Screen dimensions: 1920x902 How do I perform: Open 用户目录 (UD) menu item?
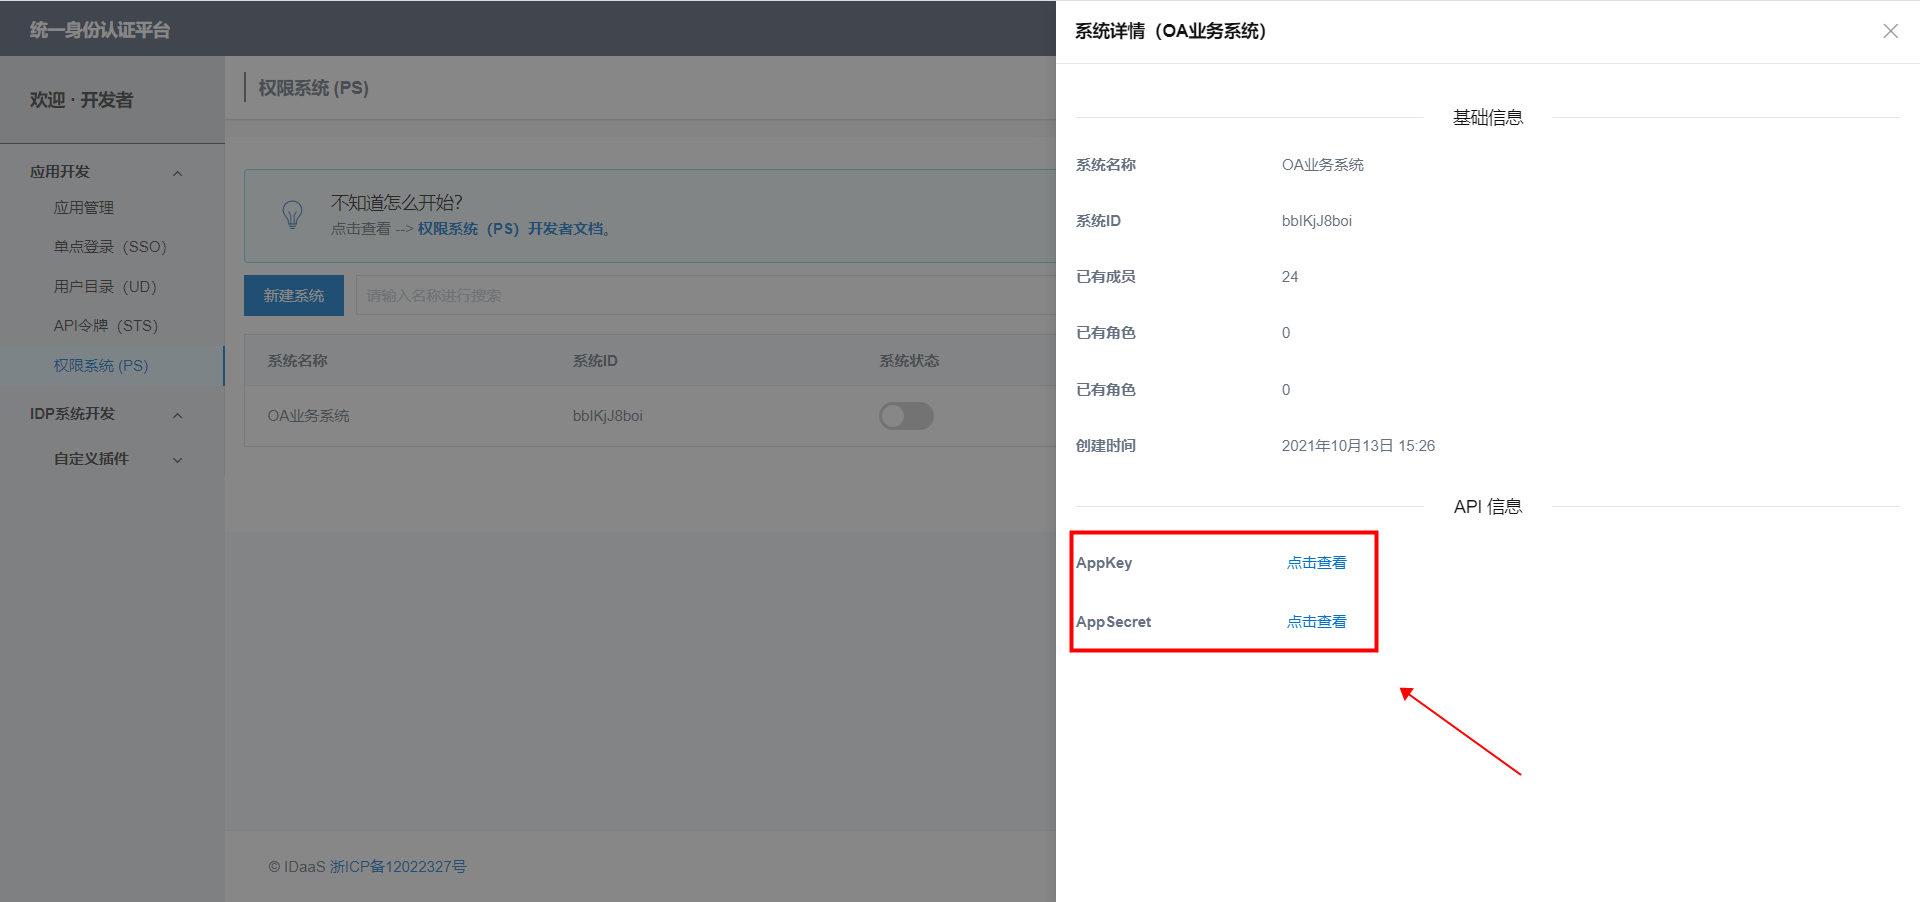105,287
